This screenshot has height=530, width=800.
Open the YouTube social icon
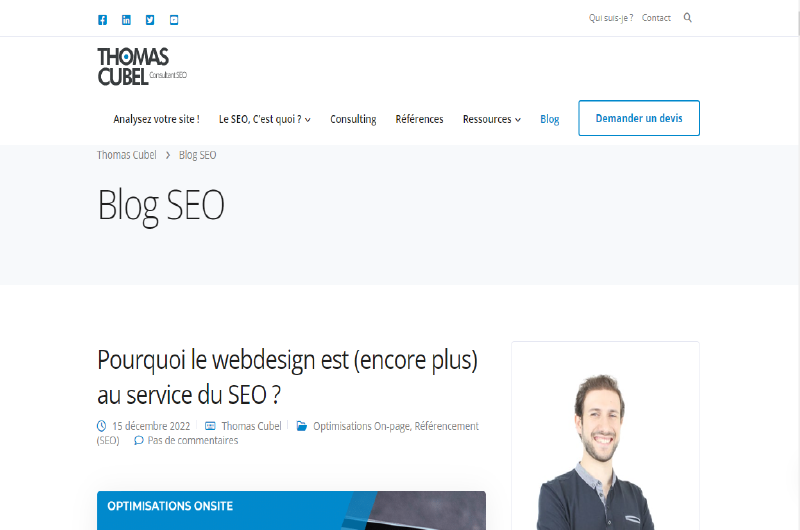174,20
